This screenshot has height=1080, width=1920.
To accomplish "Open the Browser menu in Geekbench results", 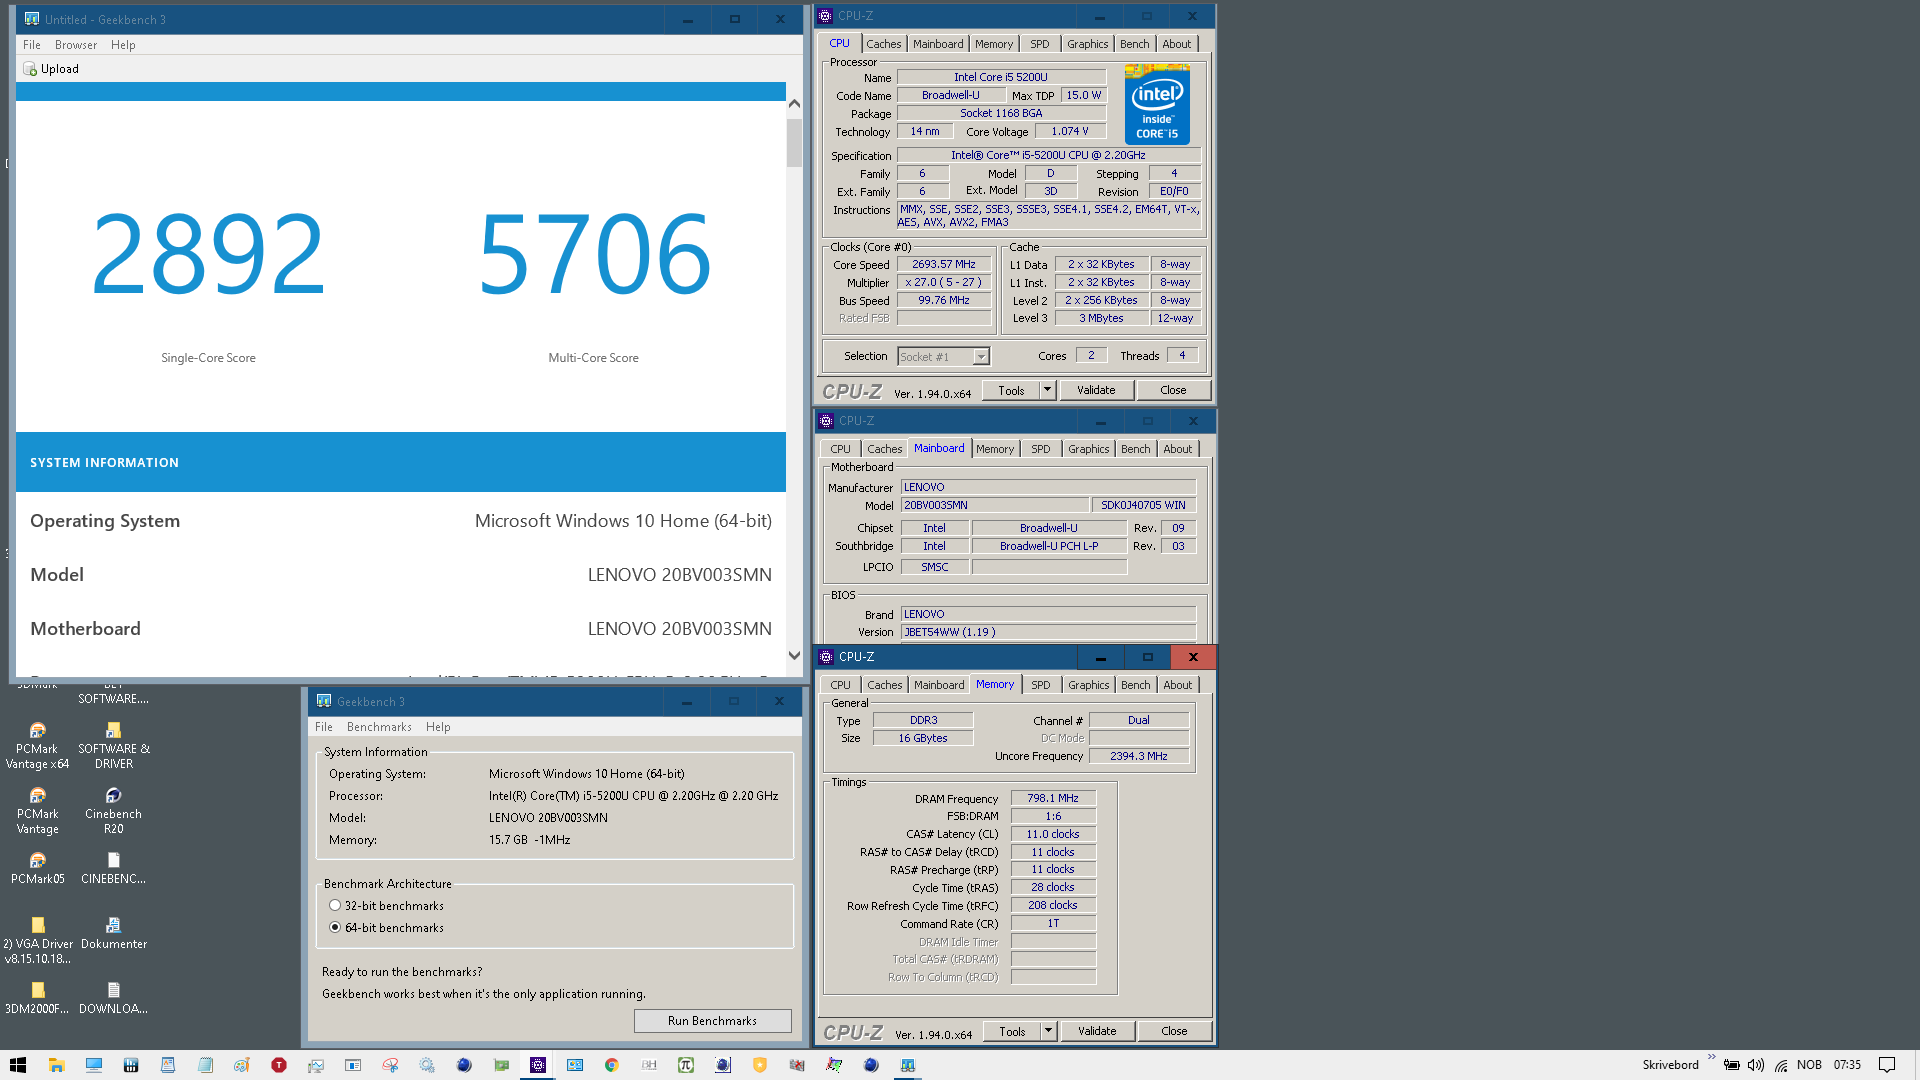I will click(76, 45).
